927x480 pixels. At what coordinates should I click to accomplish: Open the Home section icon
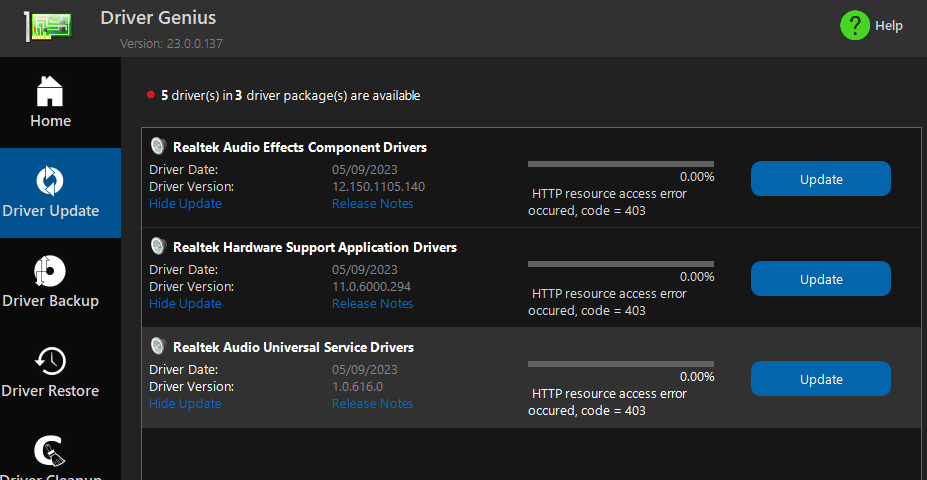(50, 91)
